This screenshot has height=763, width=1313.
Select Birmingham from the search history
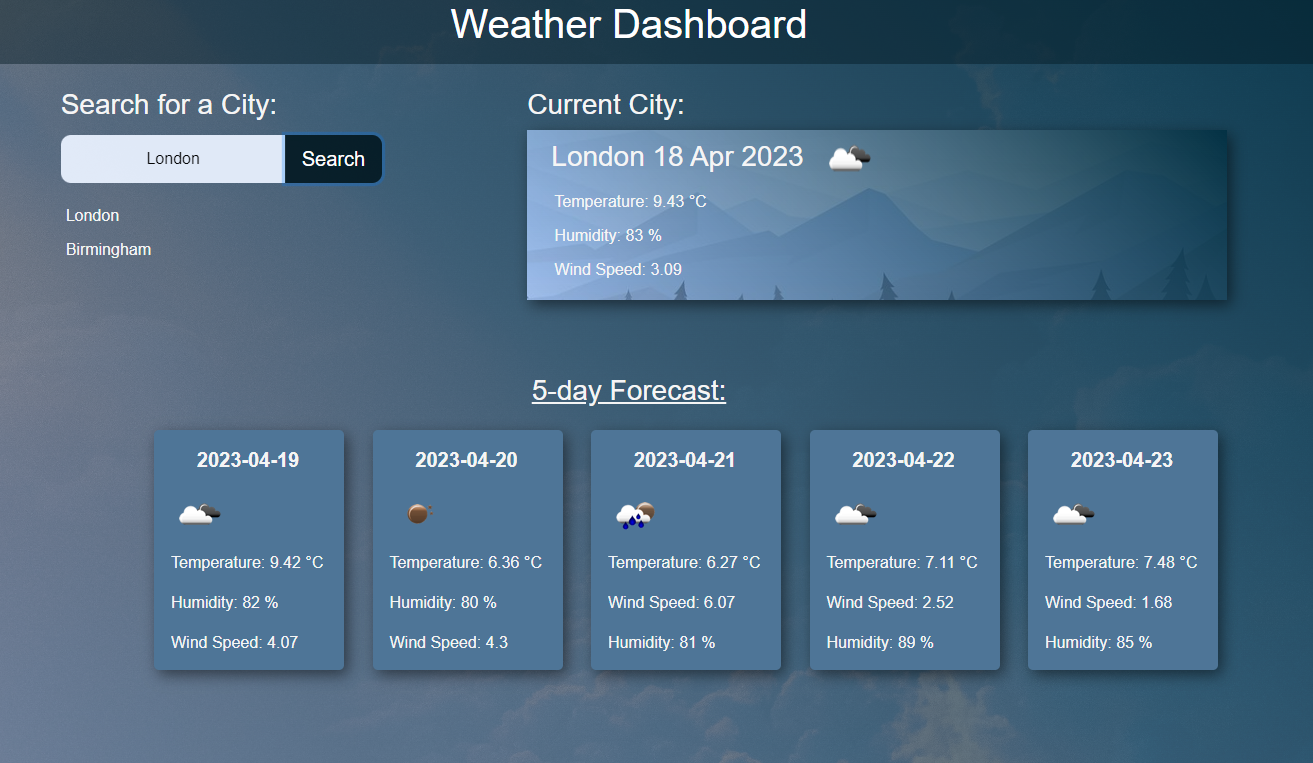[x=108, y=249]
